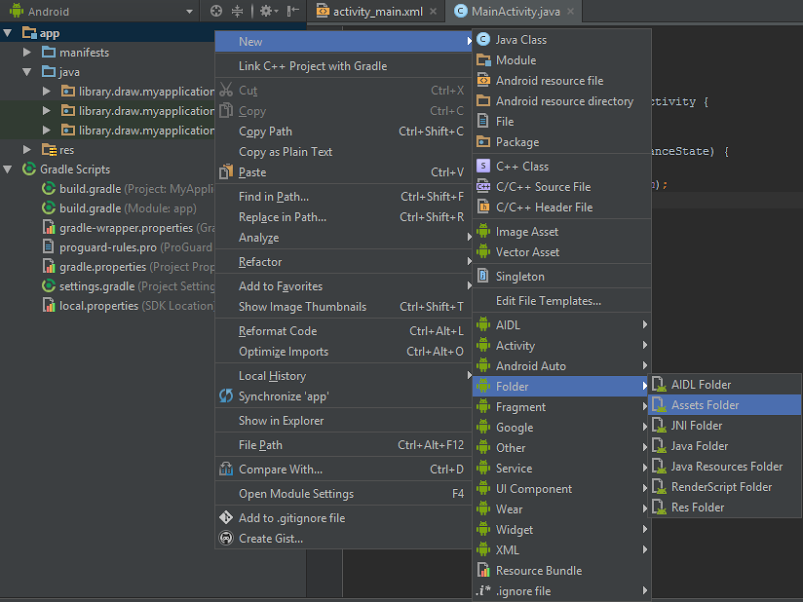Click the C++ Class icon
The height and width of the screenshot is (602, 803).
coord(483,166)
